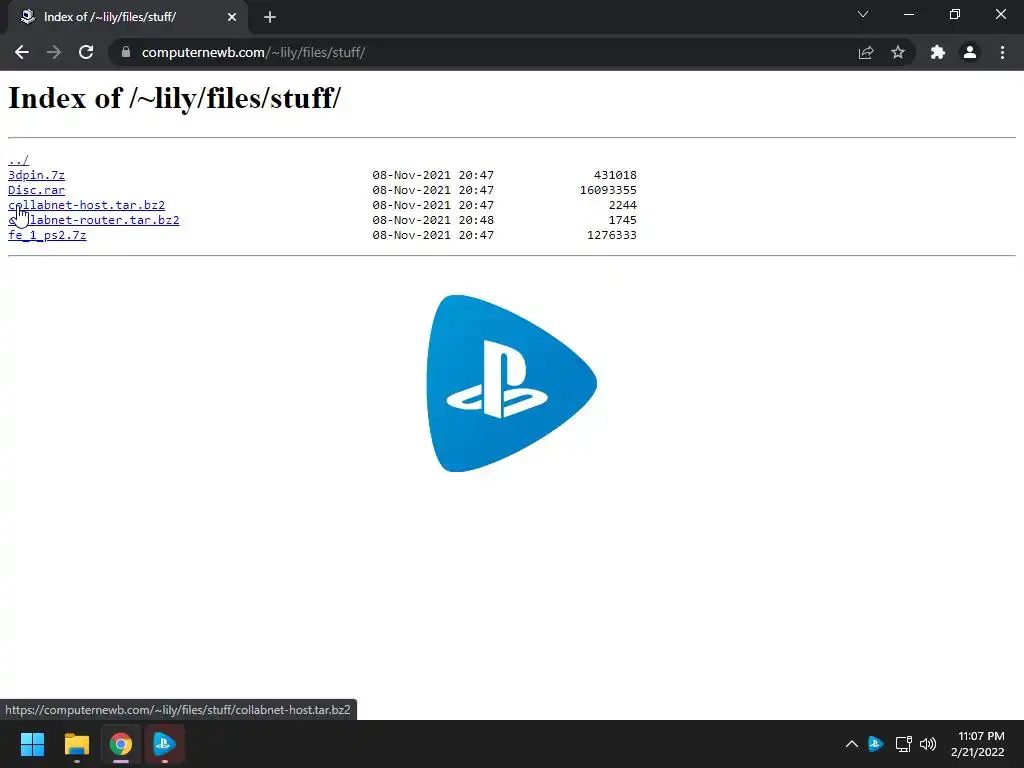The image size is (1024, 768).
Task: Click file size value 431018
Action: 615,175
